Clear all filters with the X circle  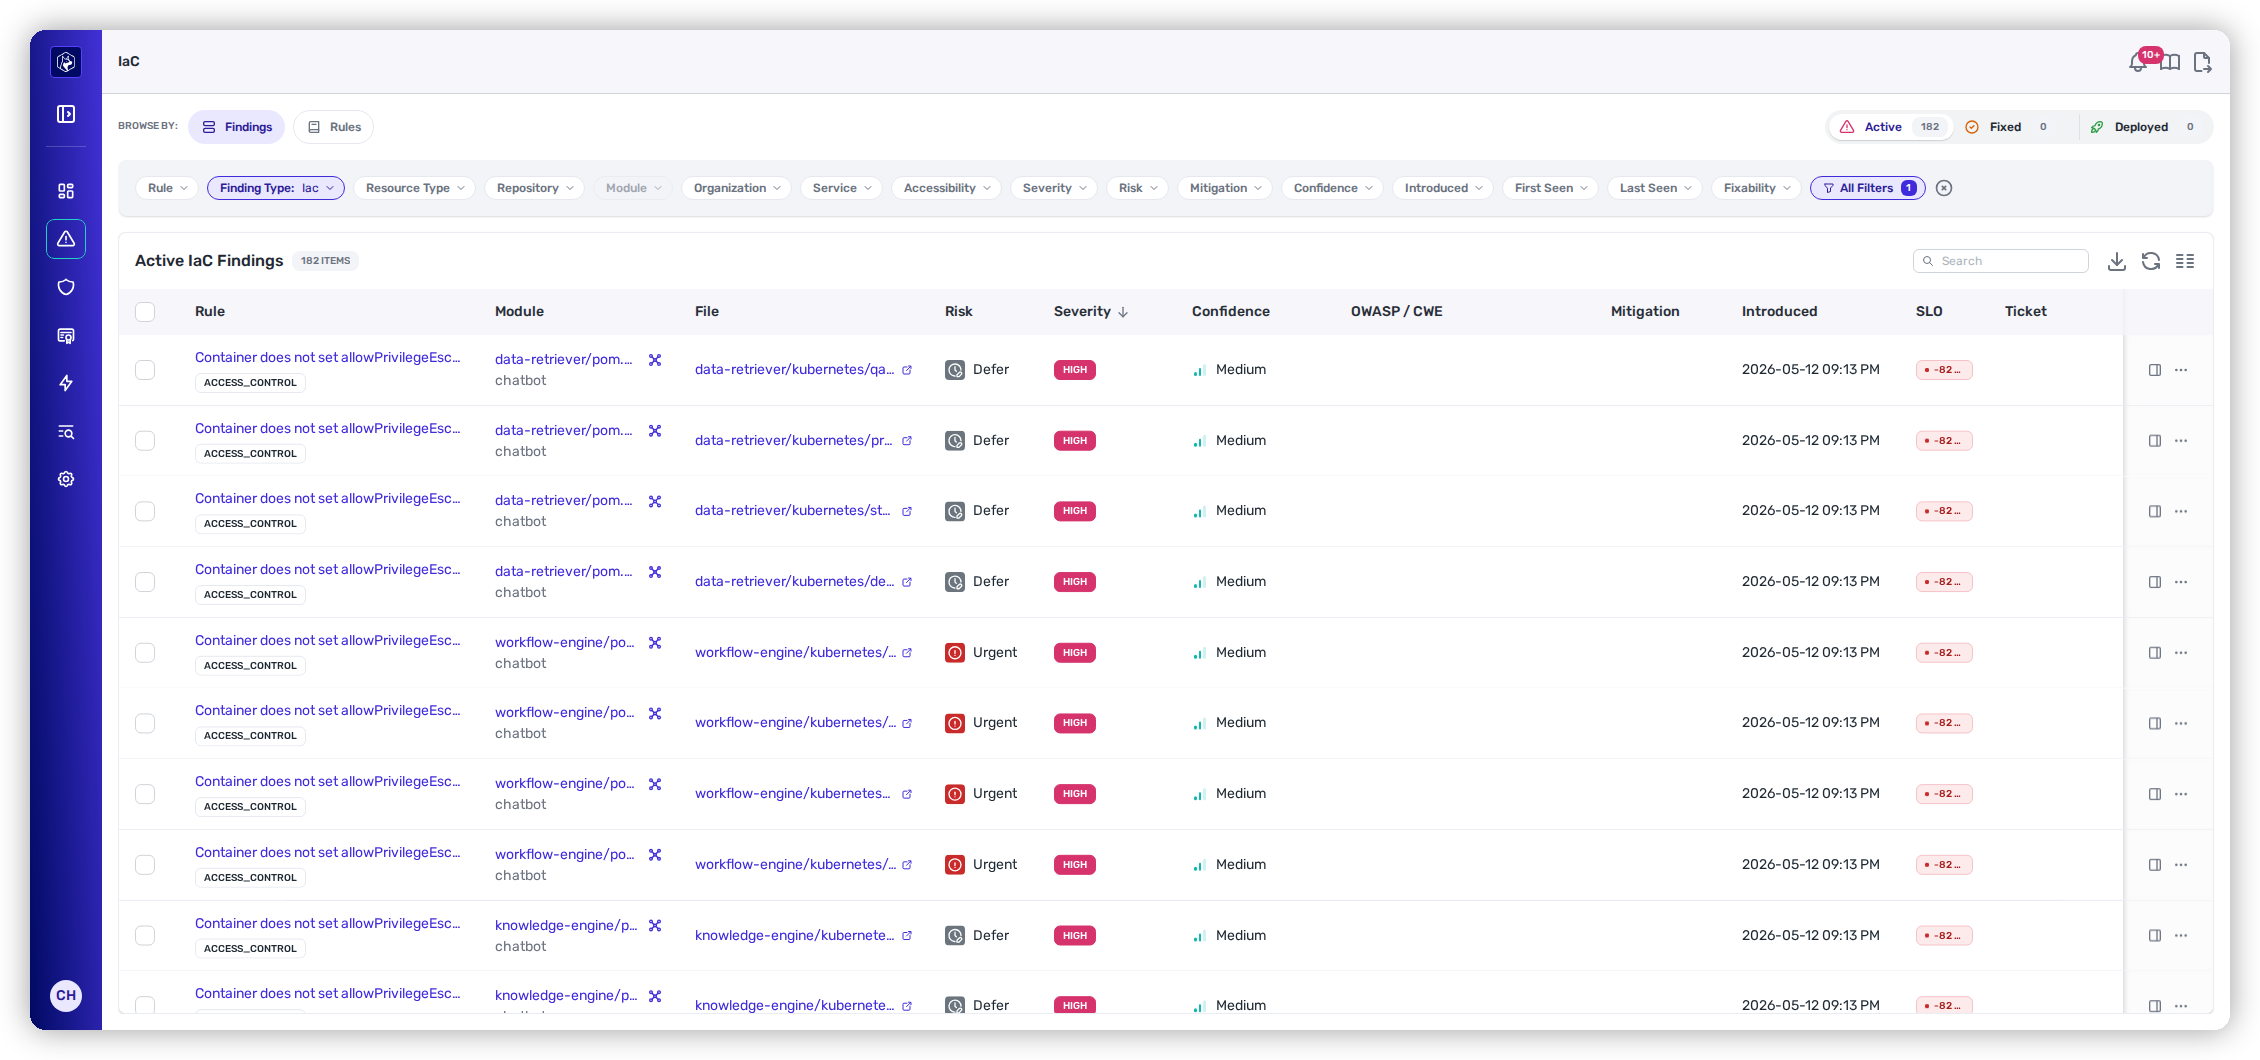tap(1944, 188)
